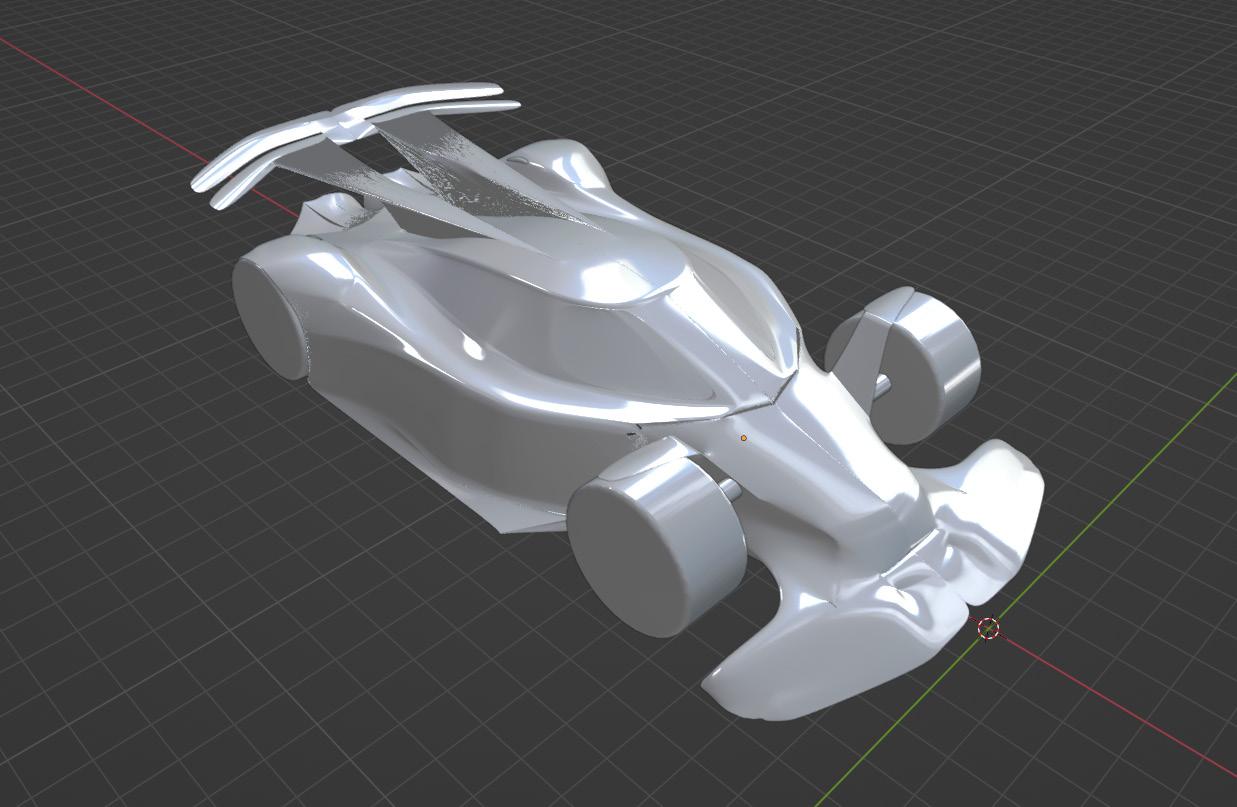Click the 3D cursor crosshair circle

click(x=988, y=628)
